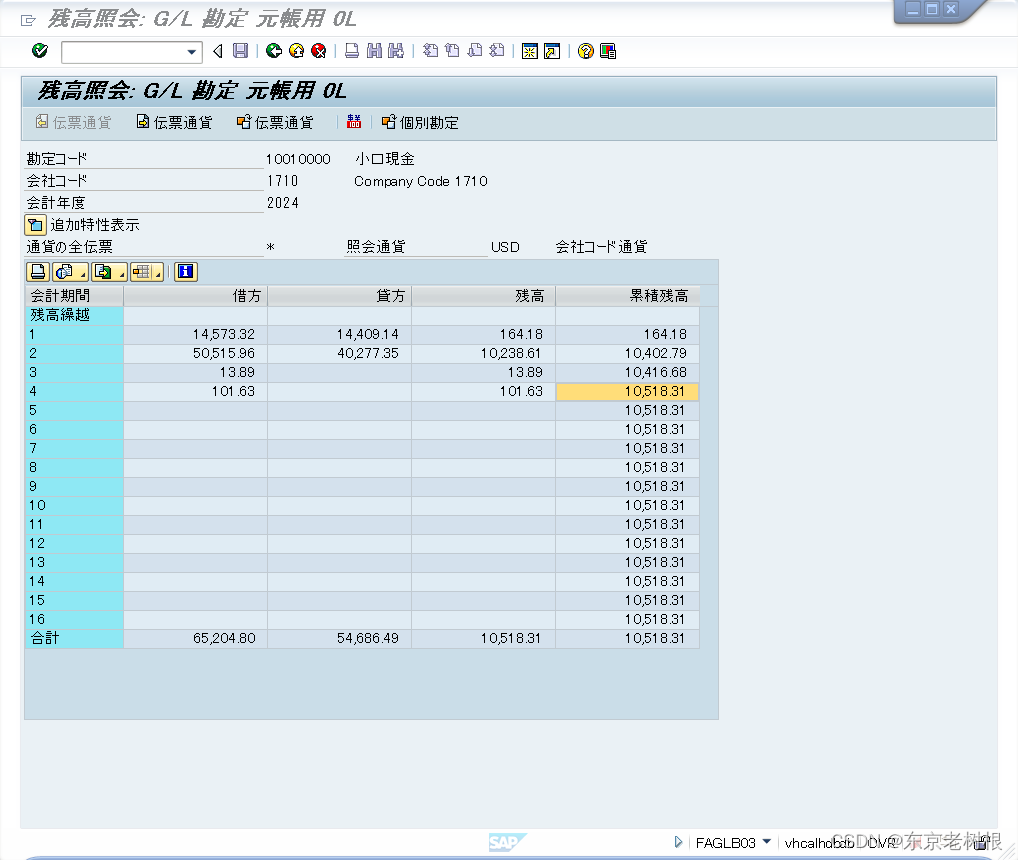Click total debit 65,204.80 in 合計 row
1018x860 pixels.
(224, 638)
